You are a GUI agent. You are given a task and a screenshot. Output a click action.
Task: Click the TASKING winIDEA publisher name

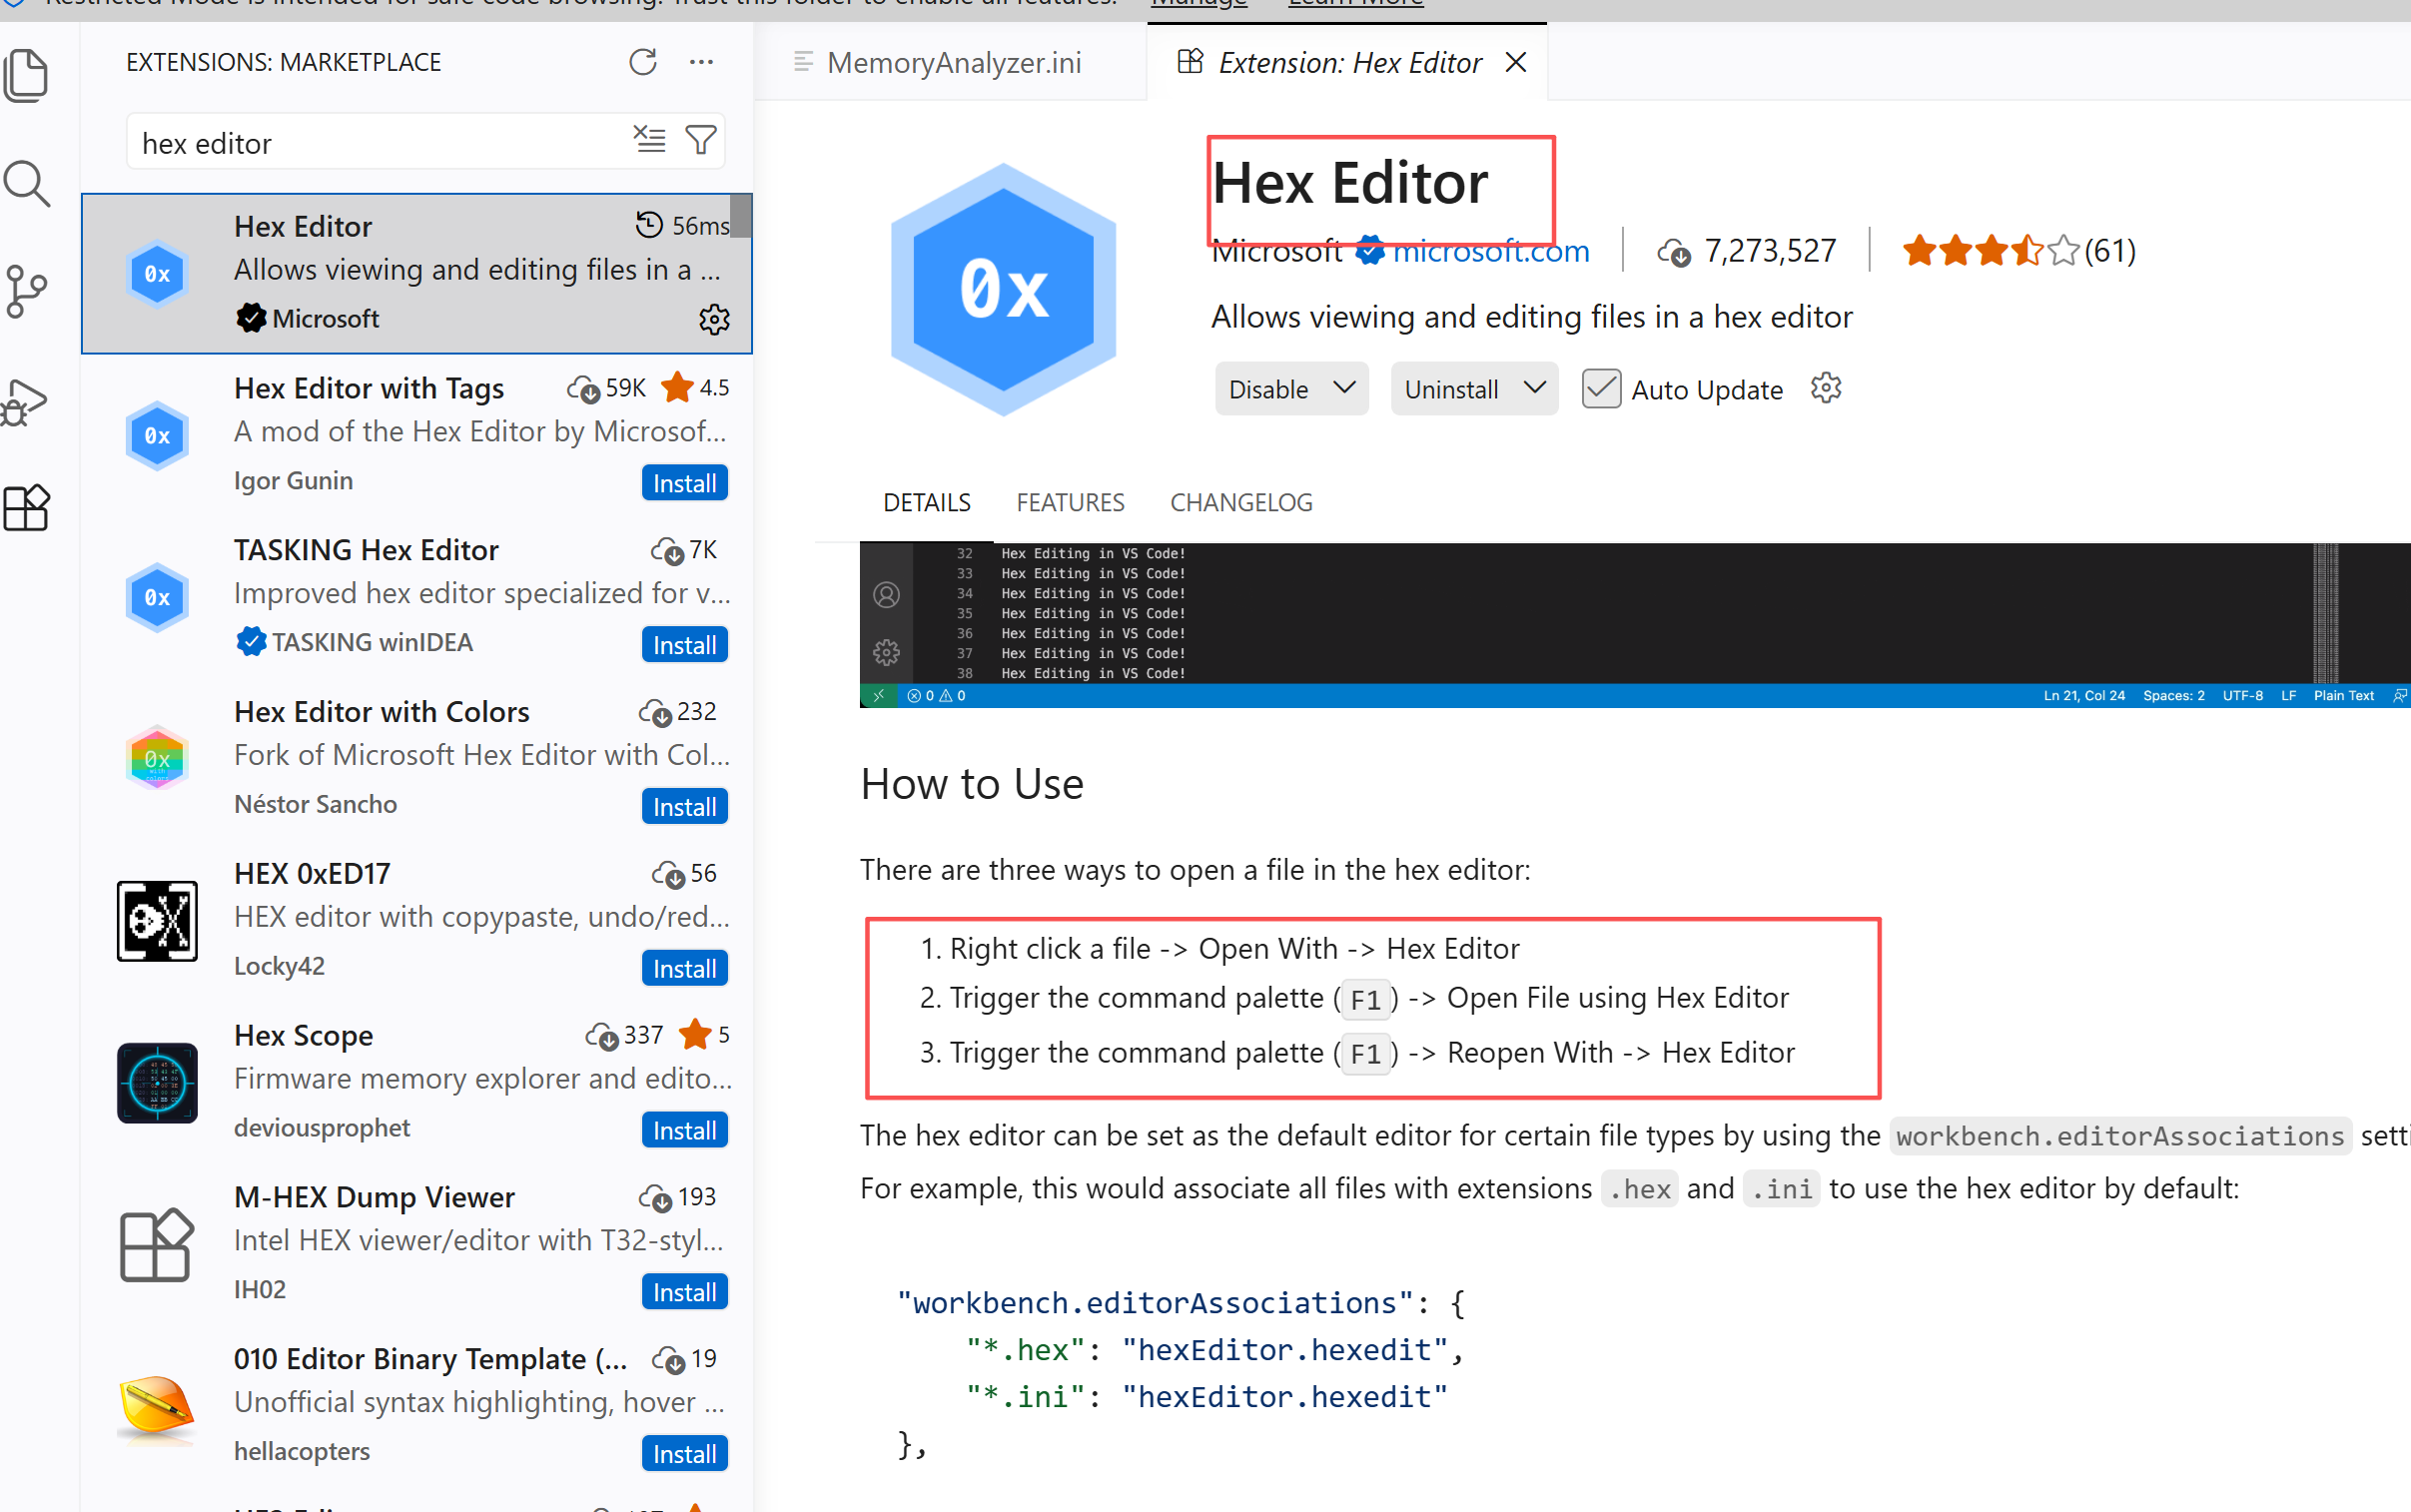click(372, 642)
